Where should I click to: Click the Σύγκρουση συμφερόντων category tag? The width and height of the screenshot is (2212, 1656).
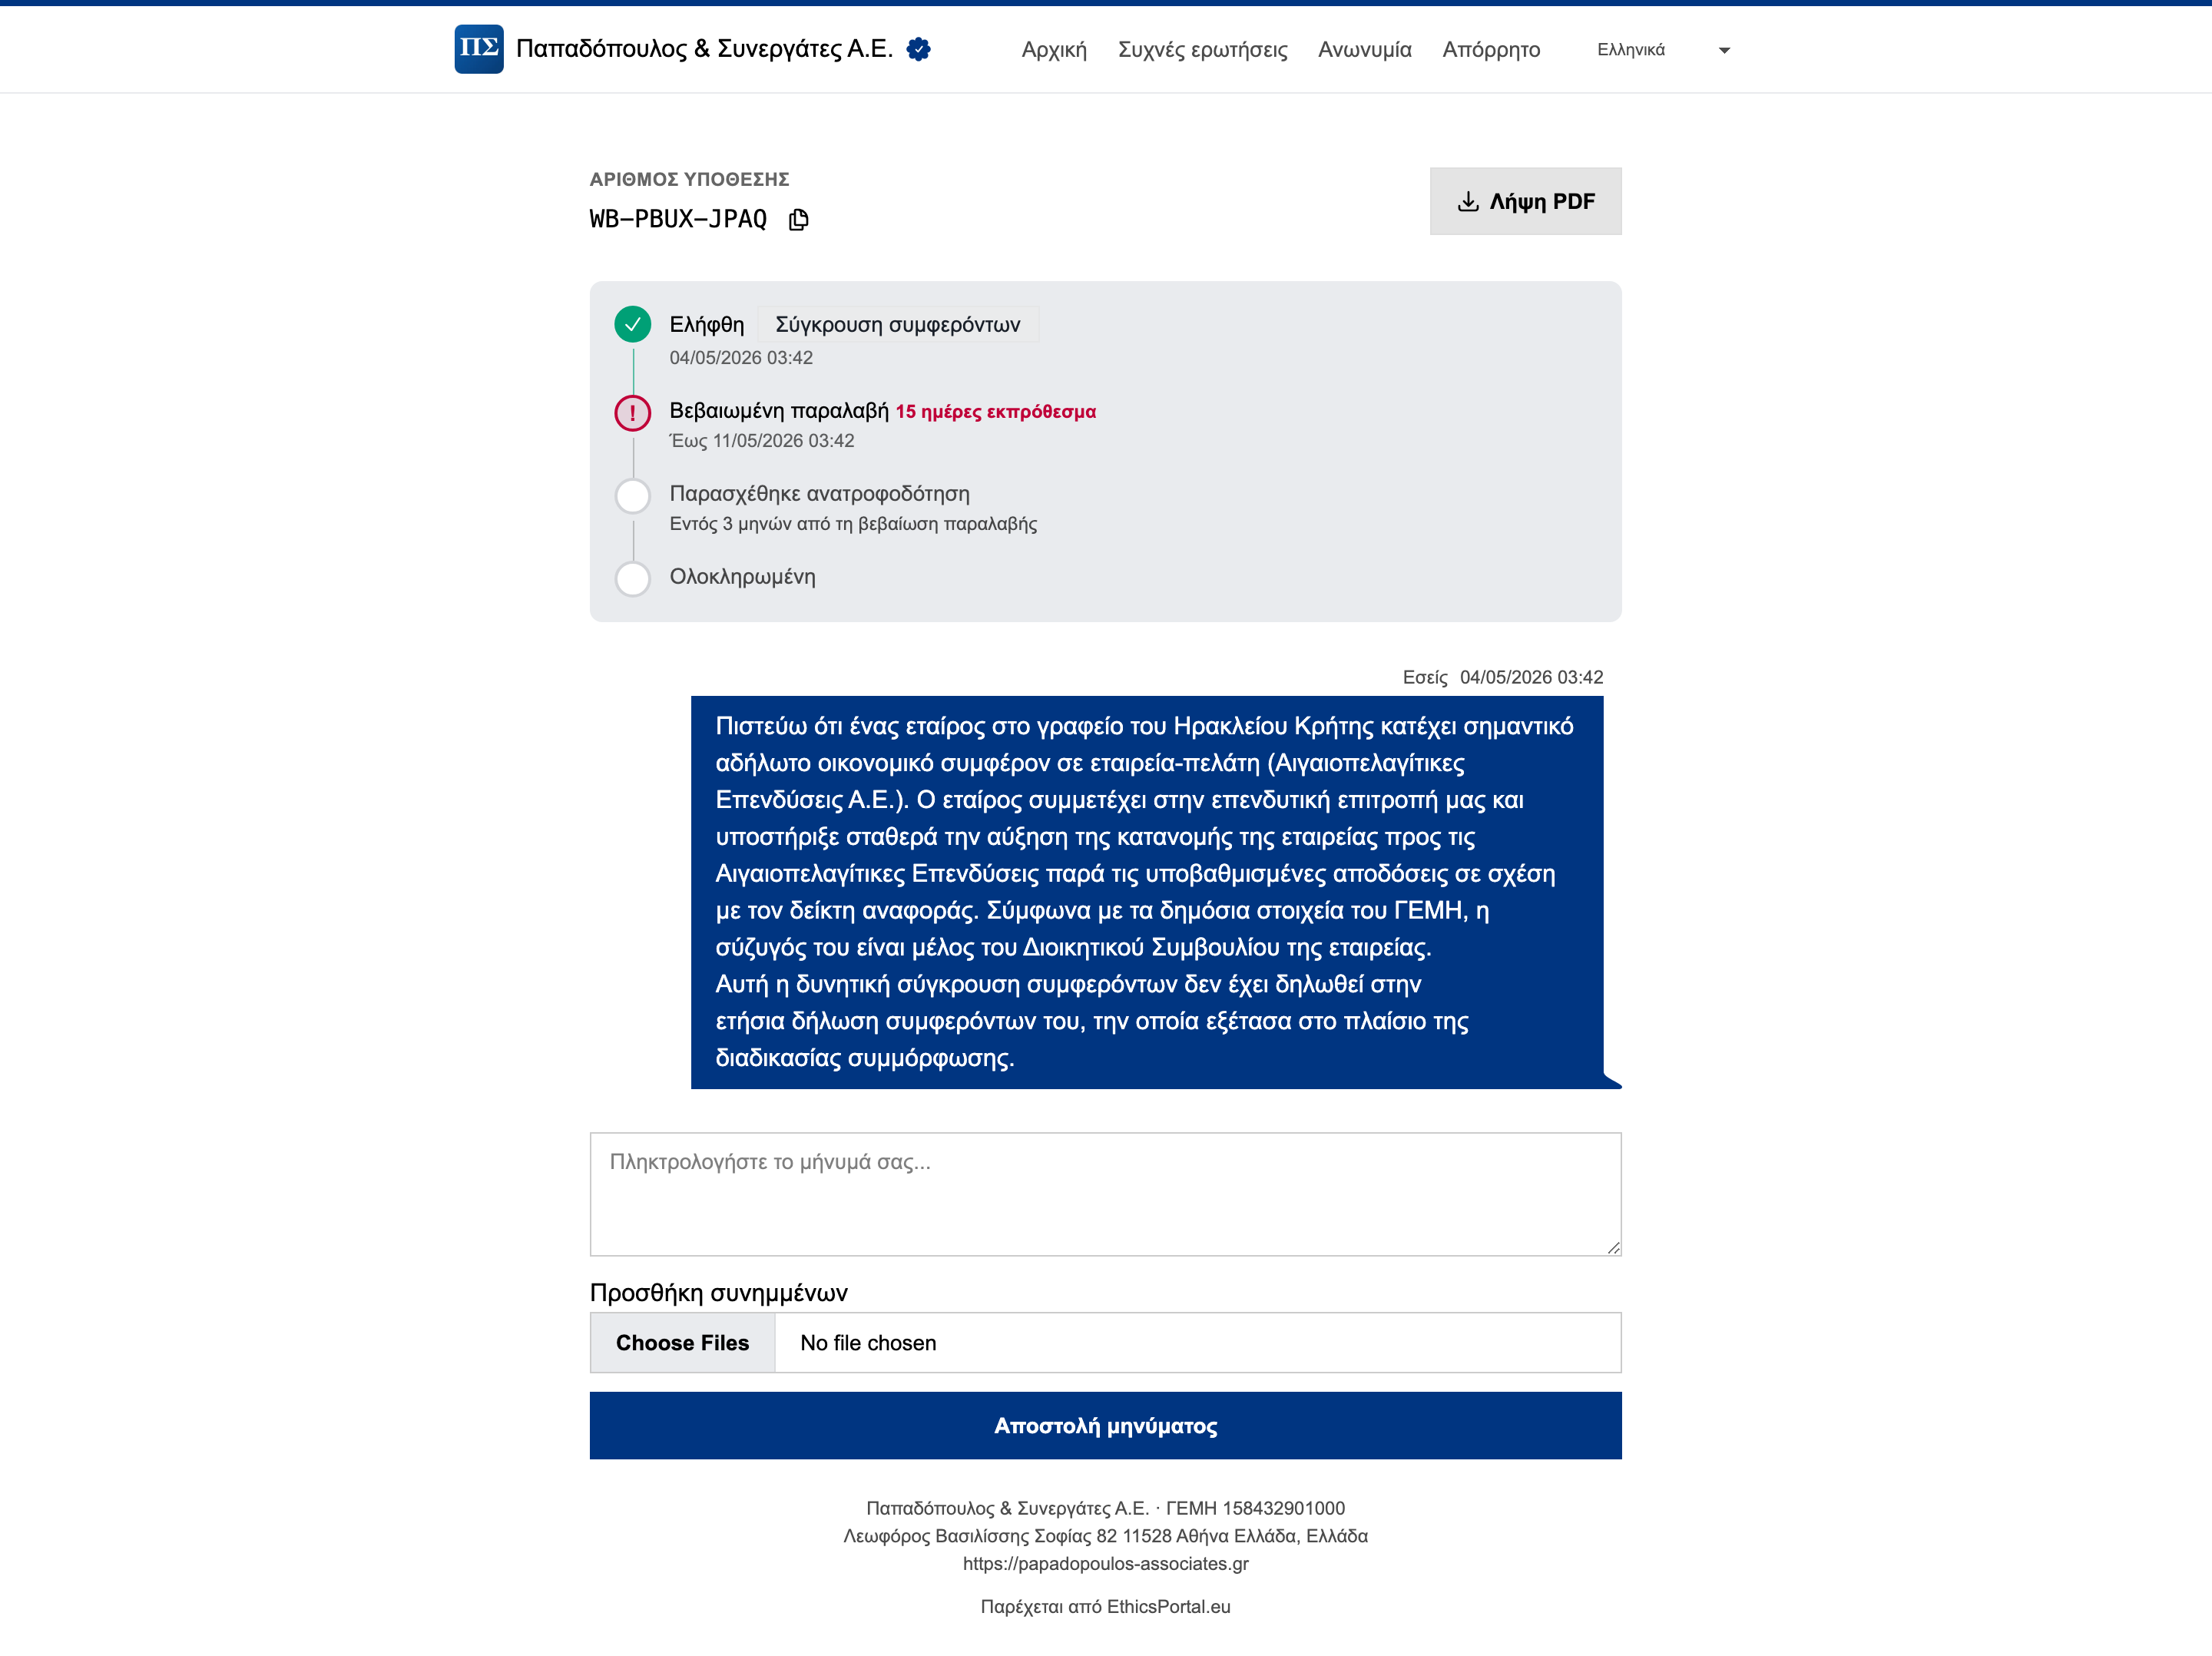(897, 324)
